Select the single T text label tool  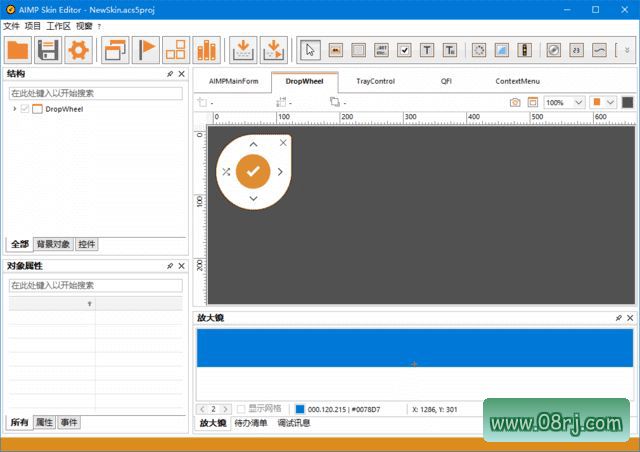coord(427,50)
